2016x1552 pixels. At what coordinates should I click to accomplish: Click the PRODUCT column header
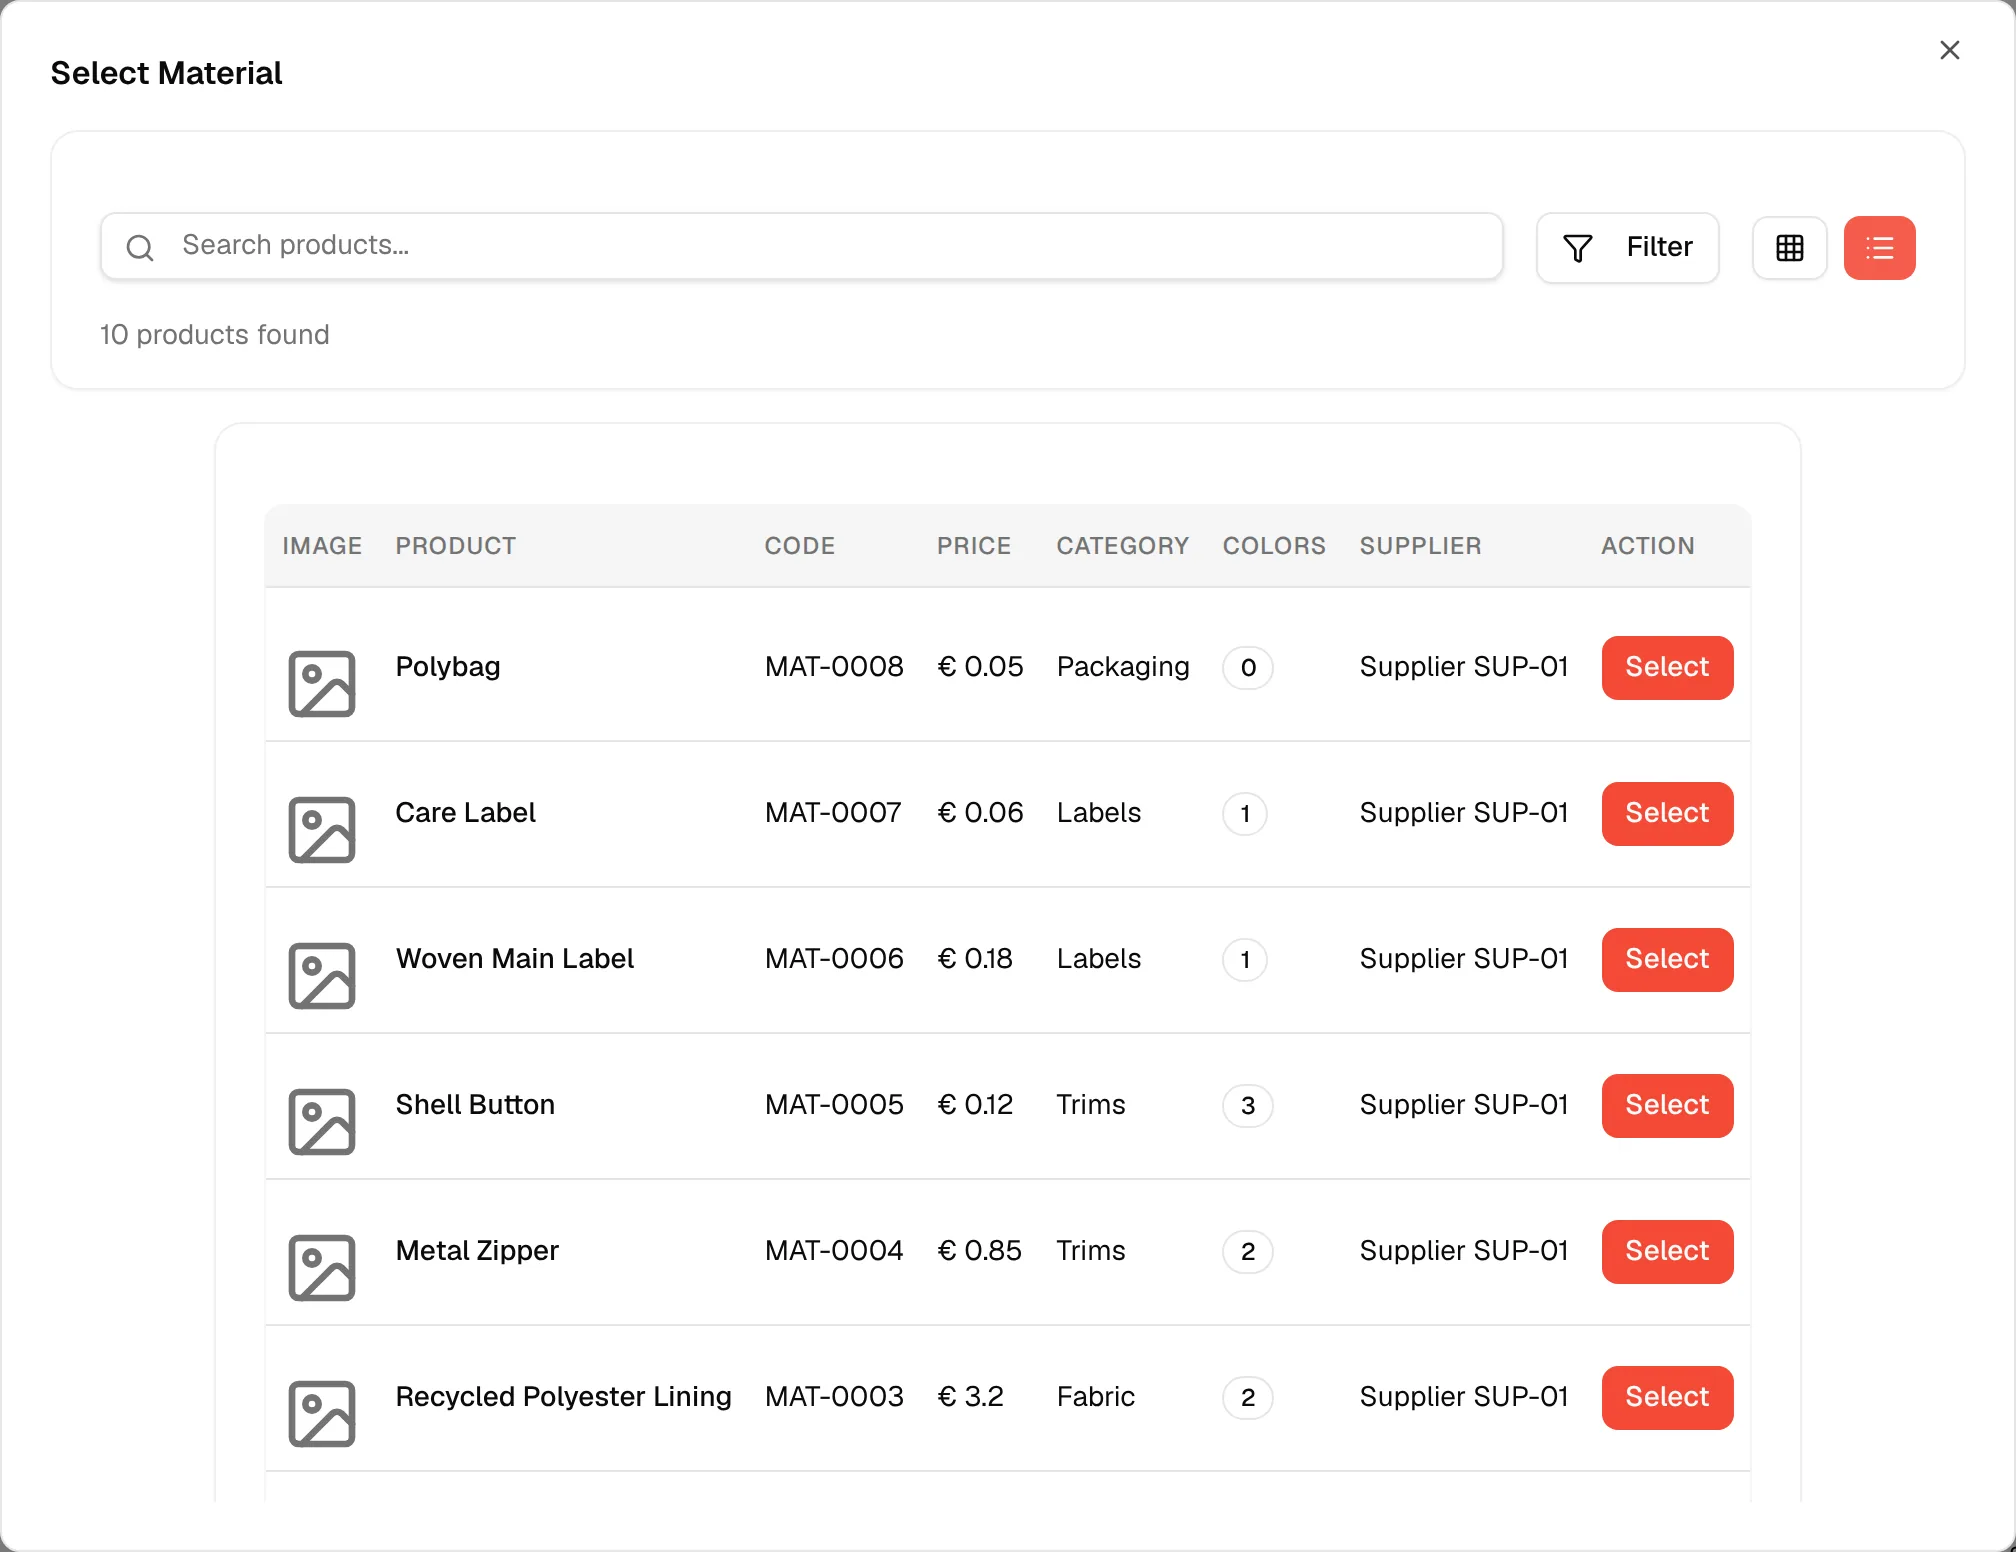456,546
